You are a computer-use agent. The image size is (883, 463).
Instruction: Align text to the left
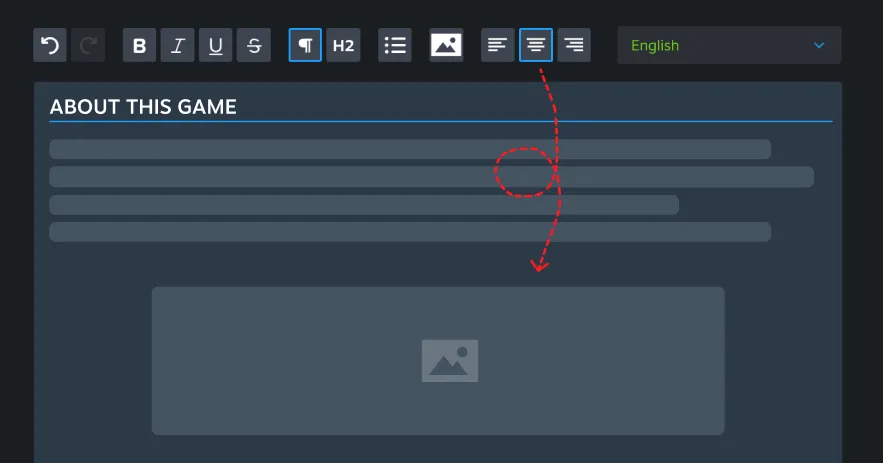tap(498, 45)
